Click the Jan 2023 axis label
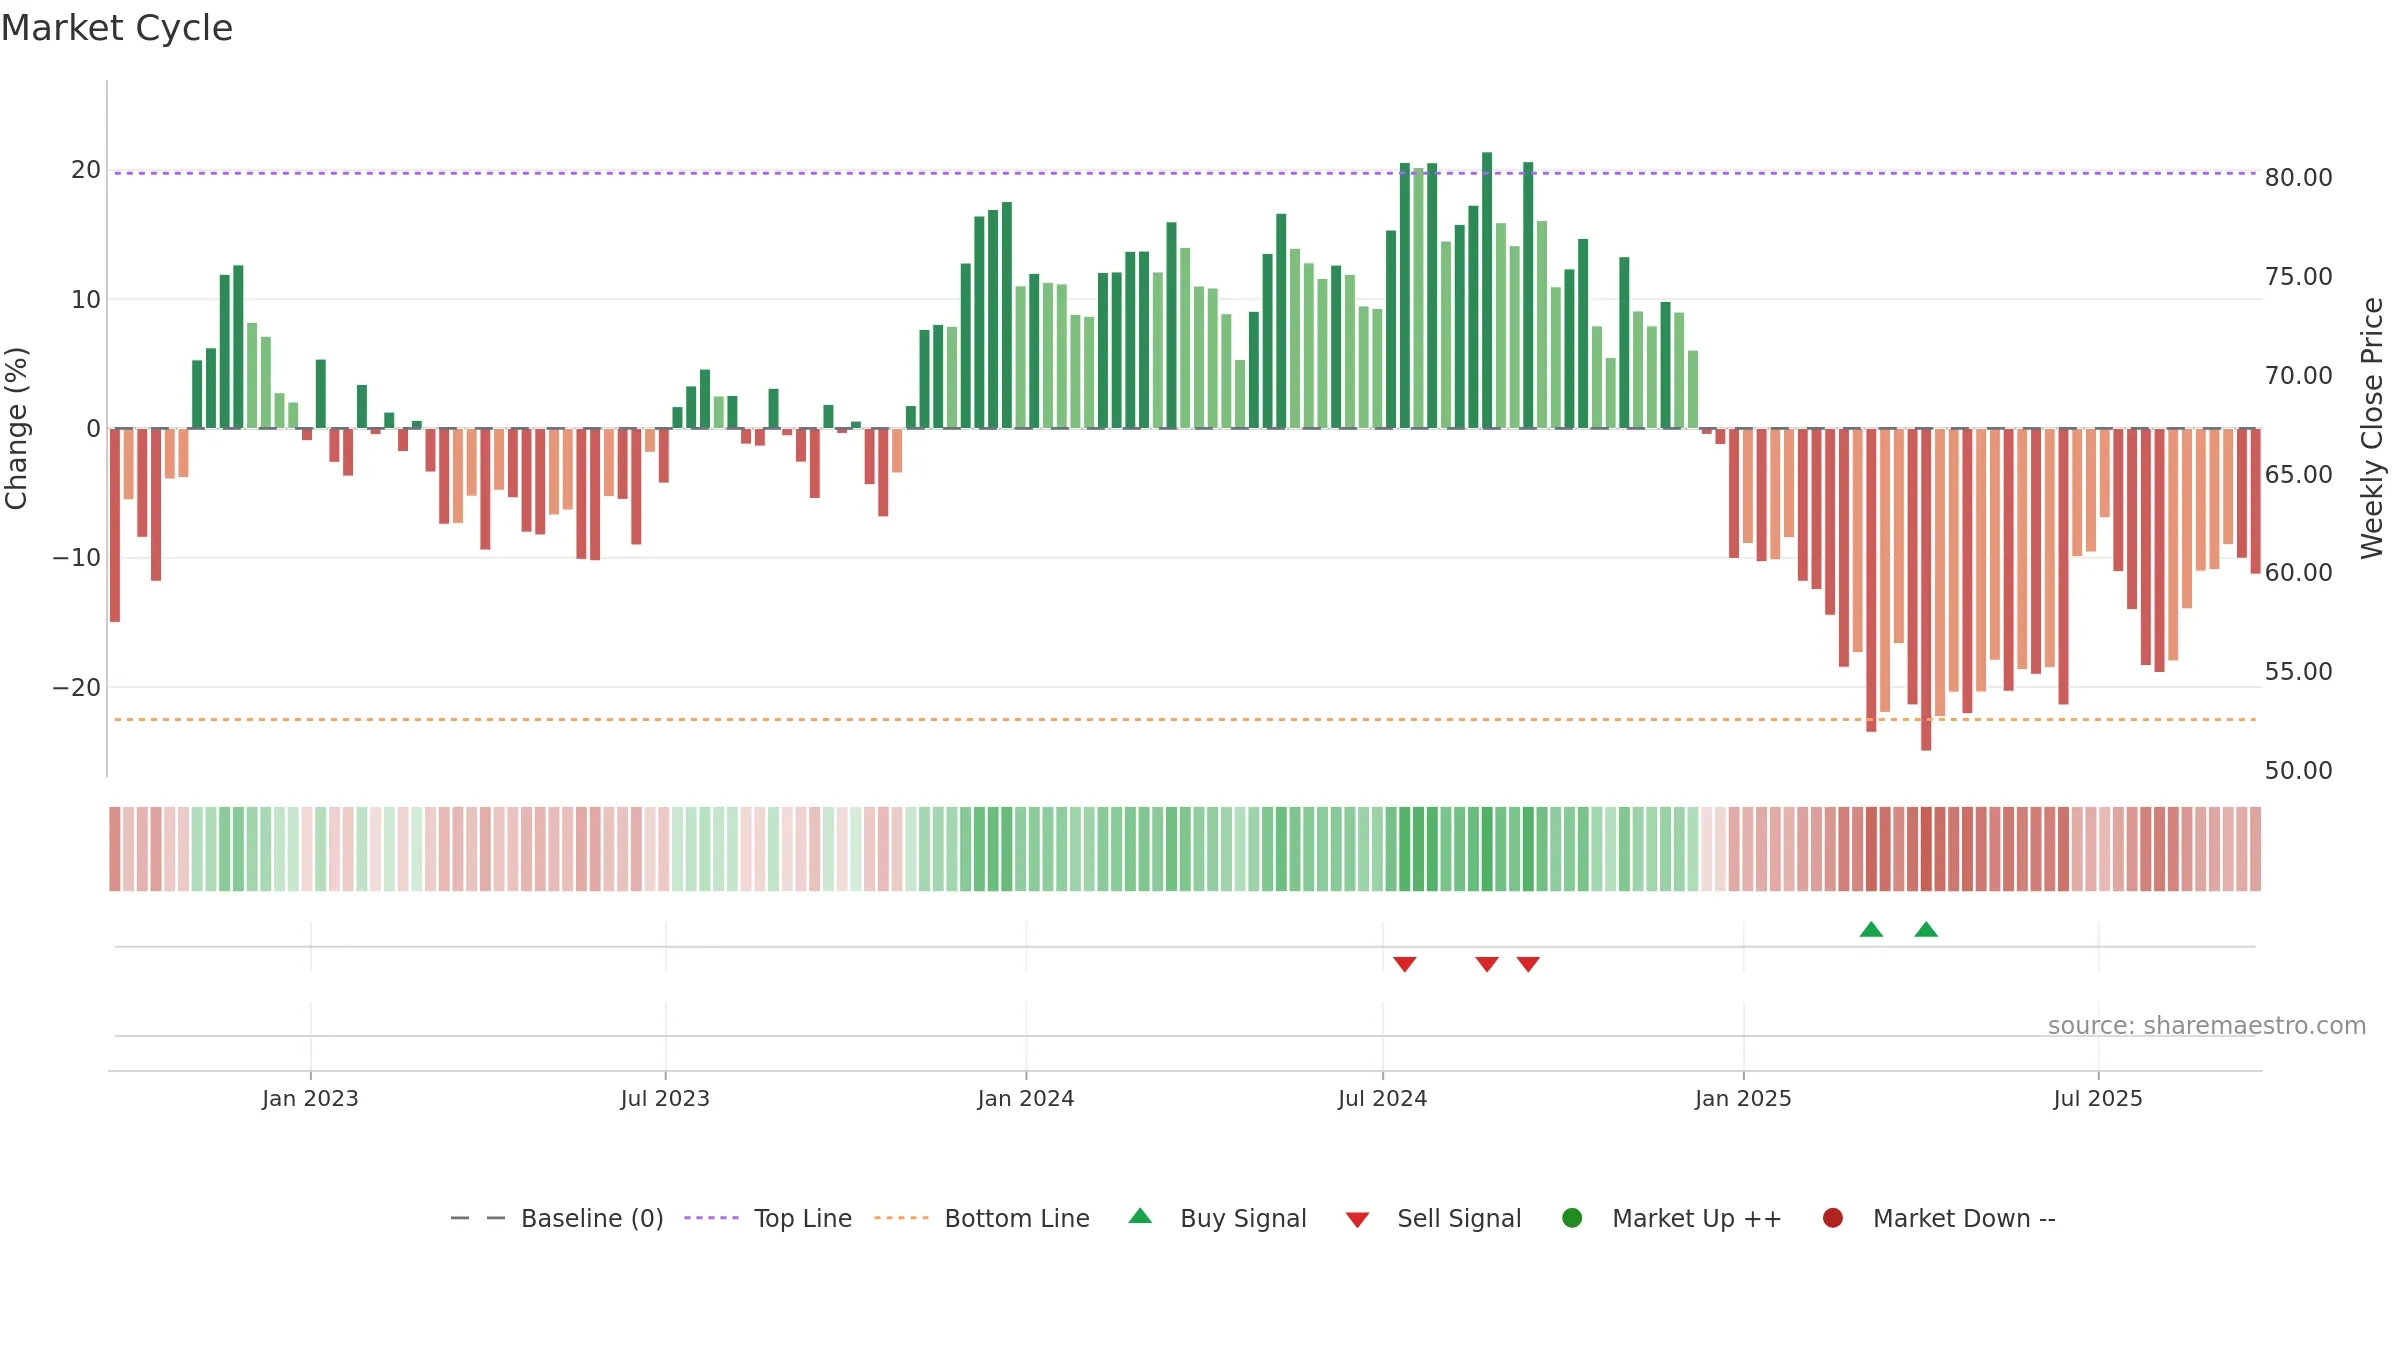The height and width of the screenshot is (1350, 2400). click(310, 1099)
